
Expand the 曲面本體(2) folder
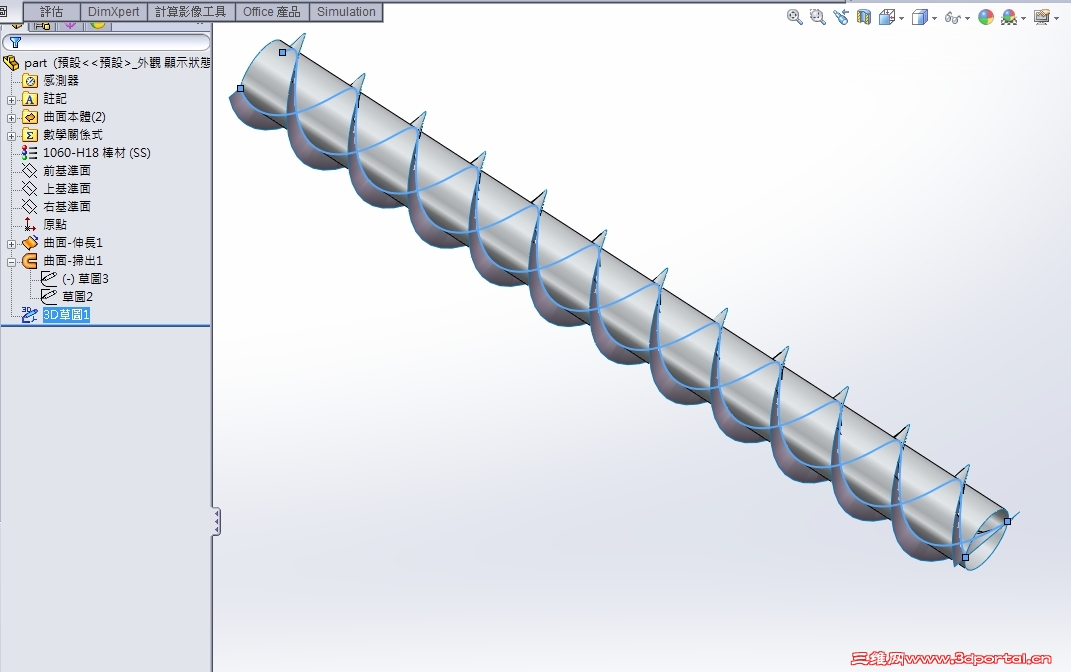point(11,118)
